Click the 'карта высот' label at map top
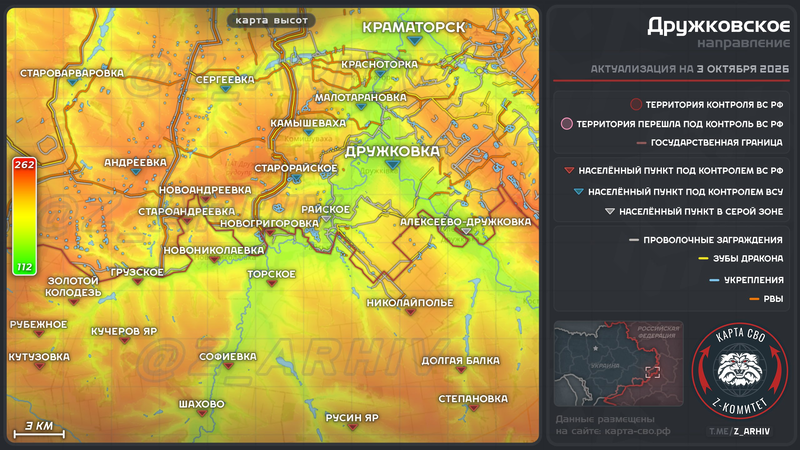This screenshot has width=800, height=450. pos(271,20)
